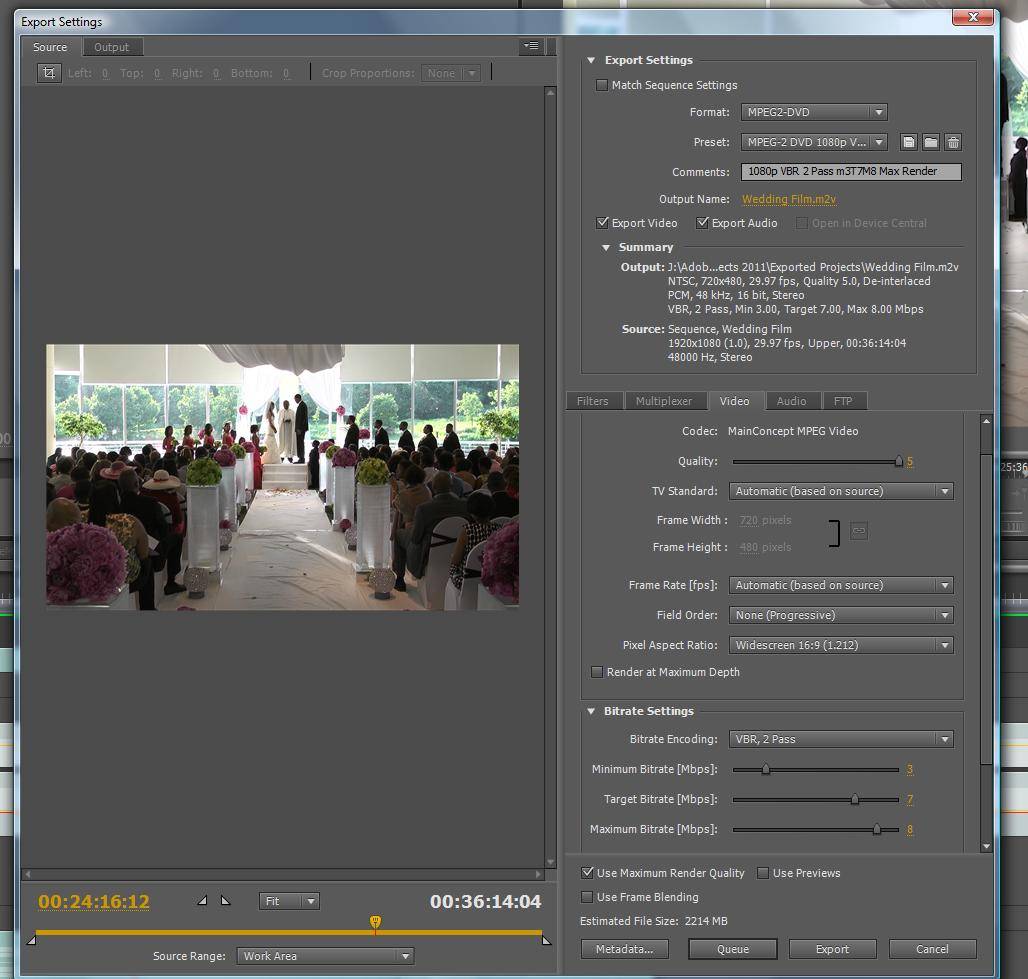This screenshot has height=979, width=1028.
Task: Enable Match Sequence Settings checkbox
Action: [x=601, y=85]
